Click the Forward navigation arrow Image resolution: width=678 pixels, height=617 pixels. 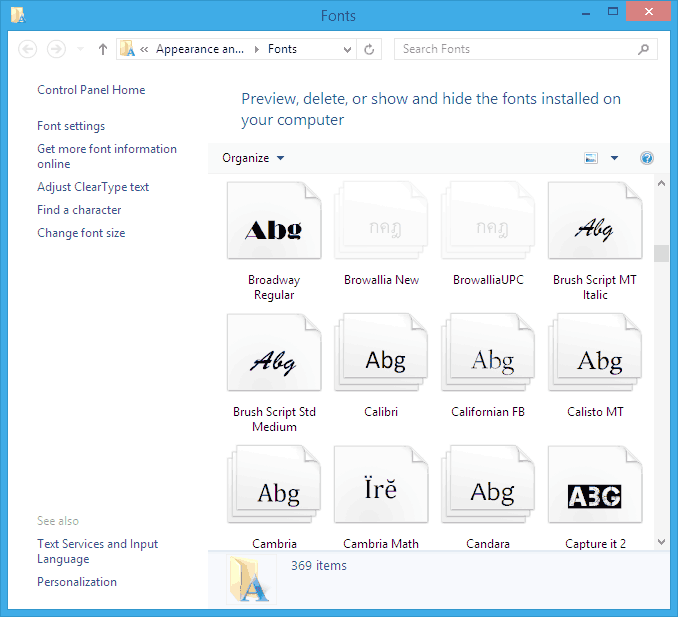tap(56, 49)
